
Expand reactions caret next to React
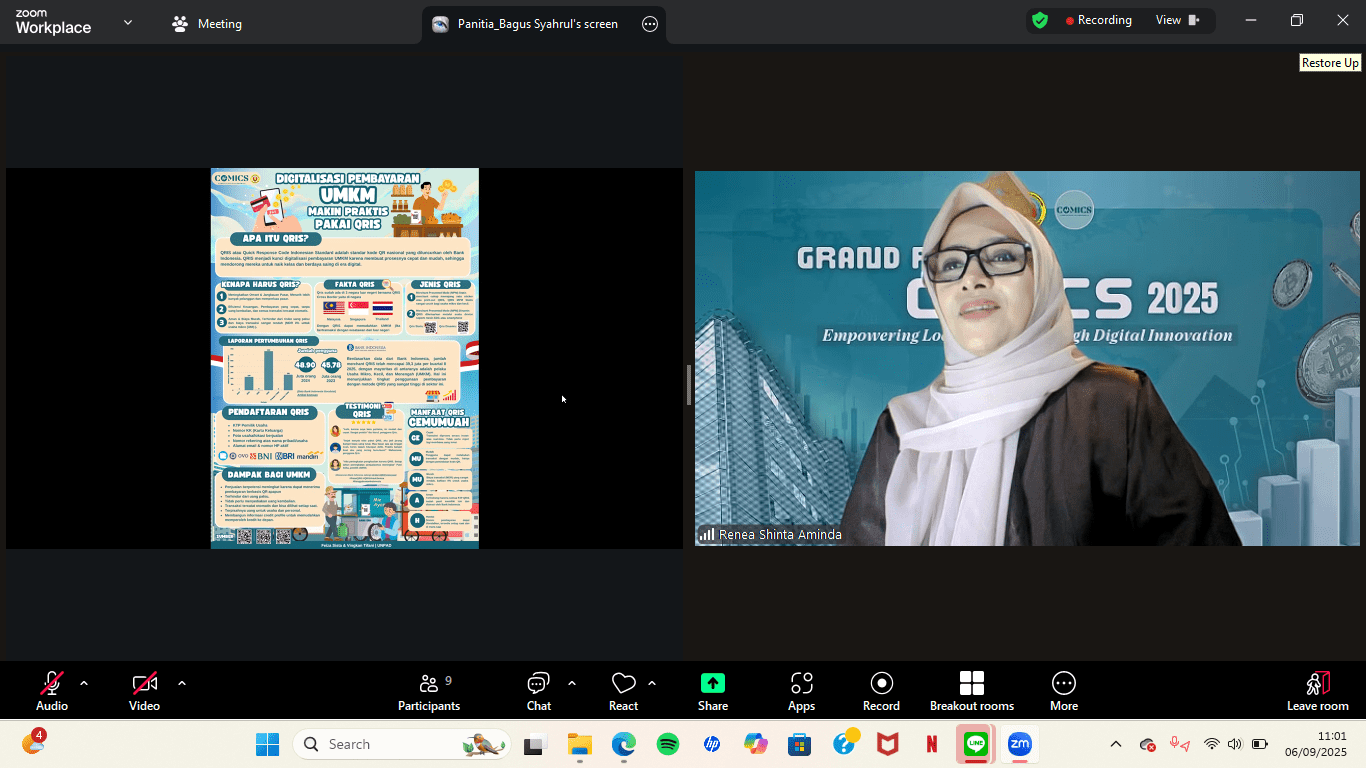(652, 683)
